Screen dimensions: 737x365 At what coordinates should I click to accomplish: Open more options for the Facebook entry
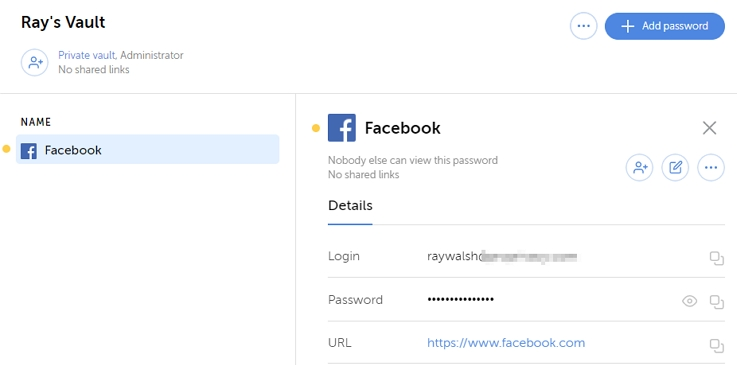tap(711, 167)
